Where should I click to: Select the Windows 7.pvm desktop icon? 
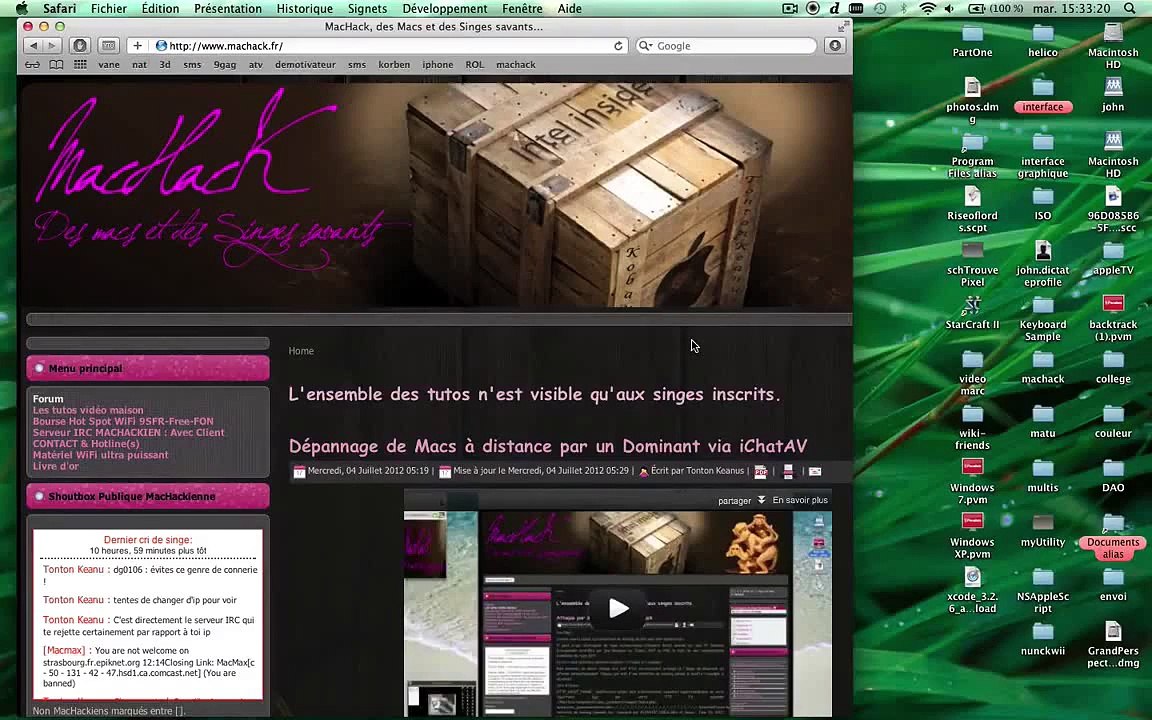pyautogui.click(x=972, y=480)
